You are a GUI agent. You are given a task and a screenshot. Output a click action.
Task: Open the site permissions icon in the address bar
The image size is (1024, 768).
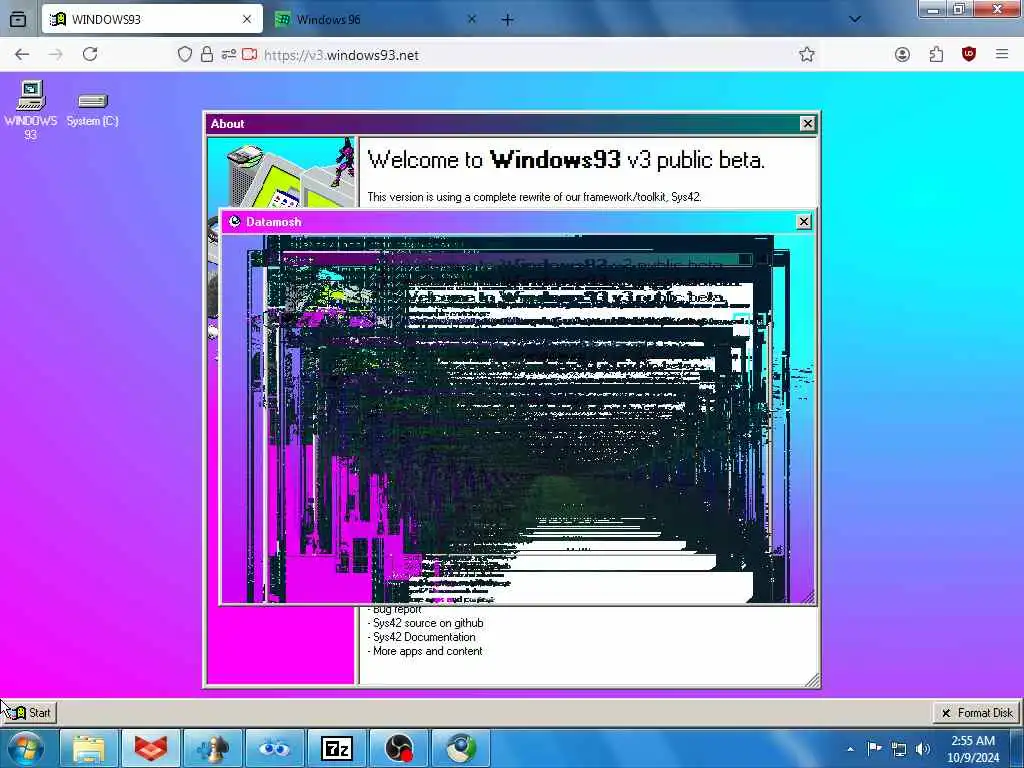tap(228, 55)
